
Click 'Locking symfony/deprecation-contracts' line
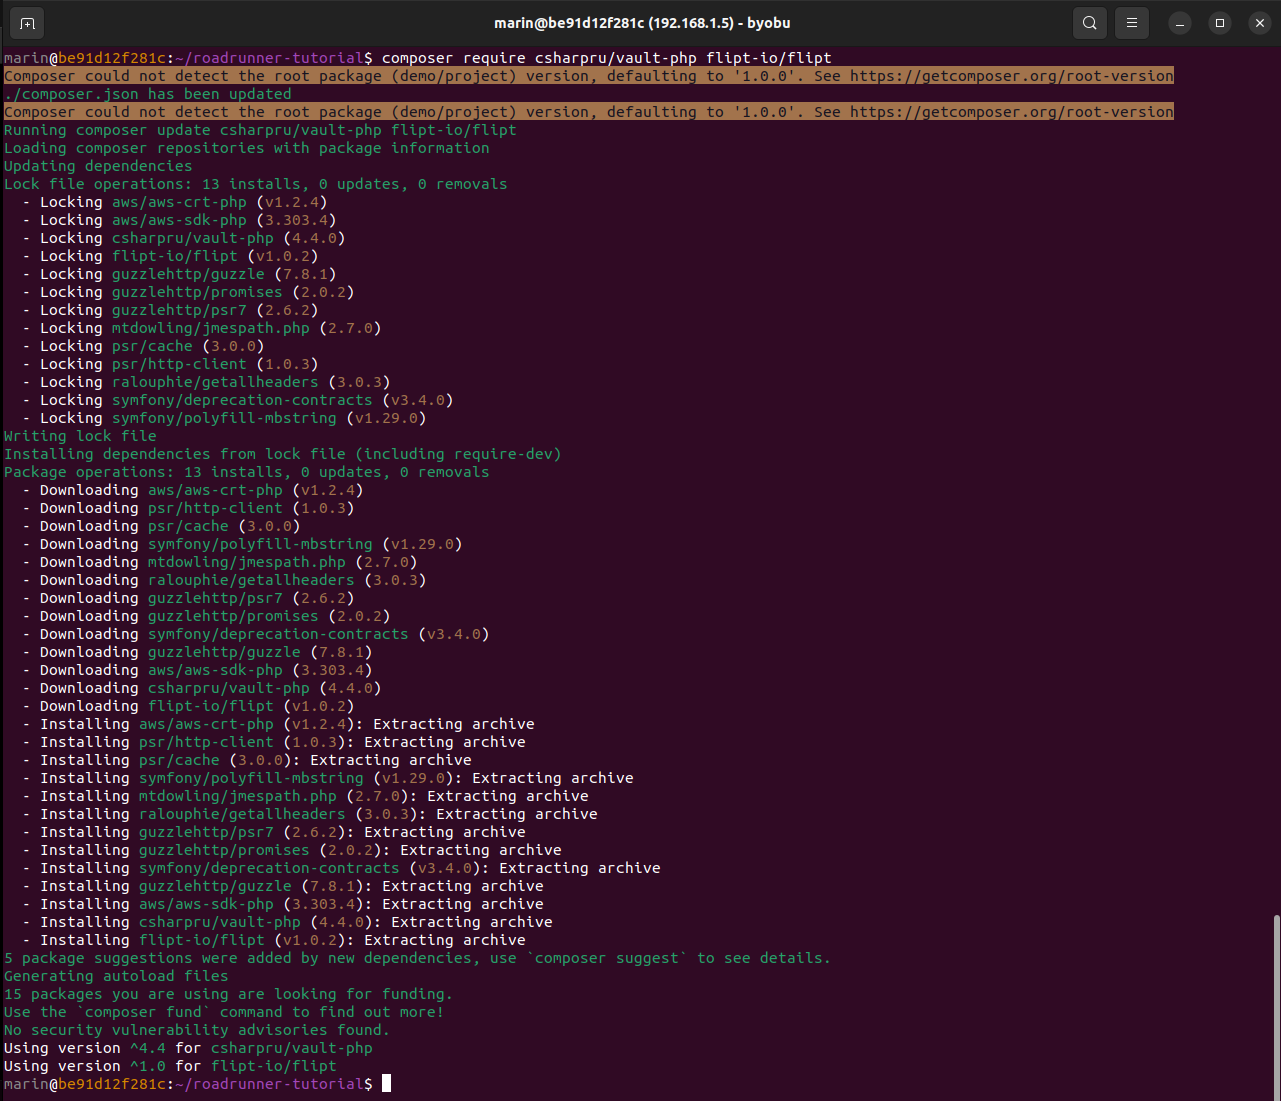(238, 400)
